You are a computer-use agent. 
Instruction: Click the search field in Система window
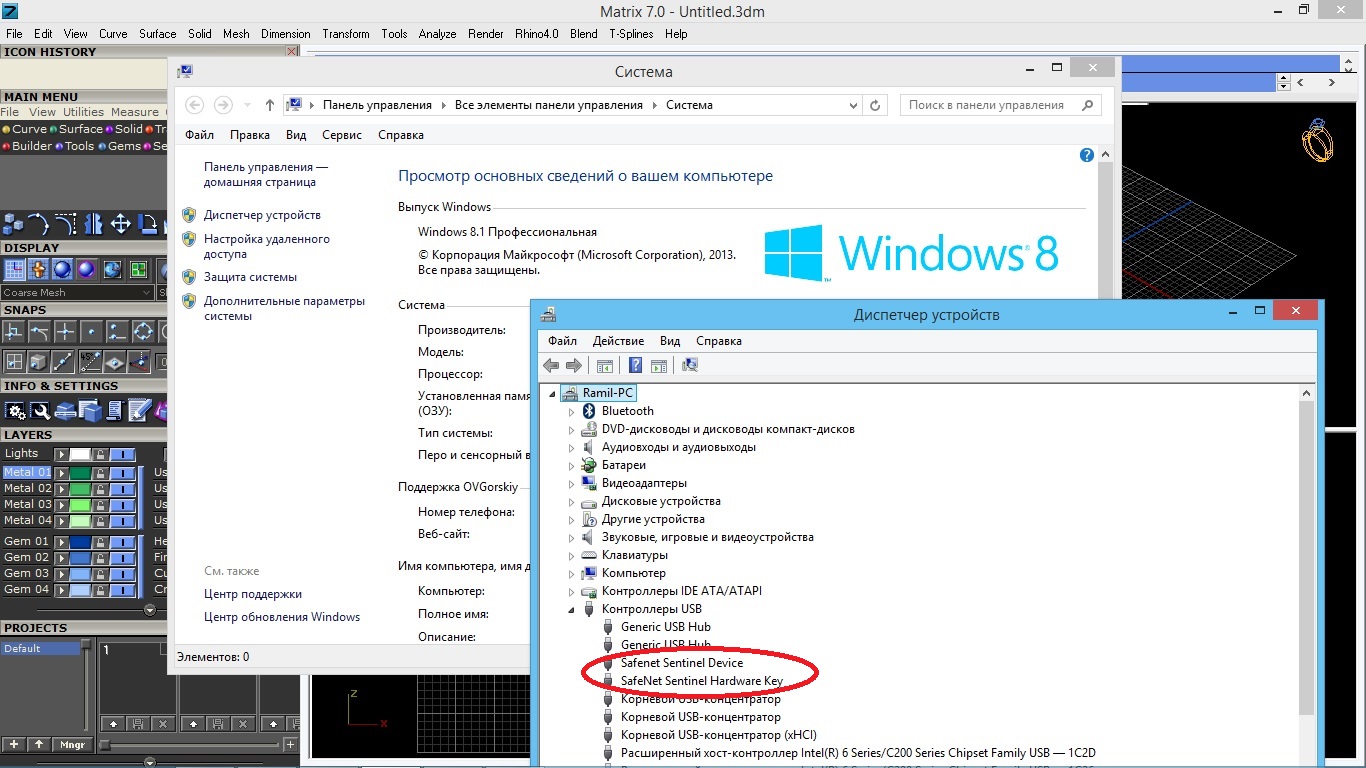click(1000, 105)
